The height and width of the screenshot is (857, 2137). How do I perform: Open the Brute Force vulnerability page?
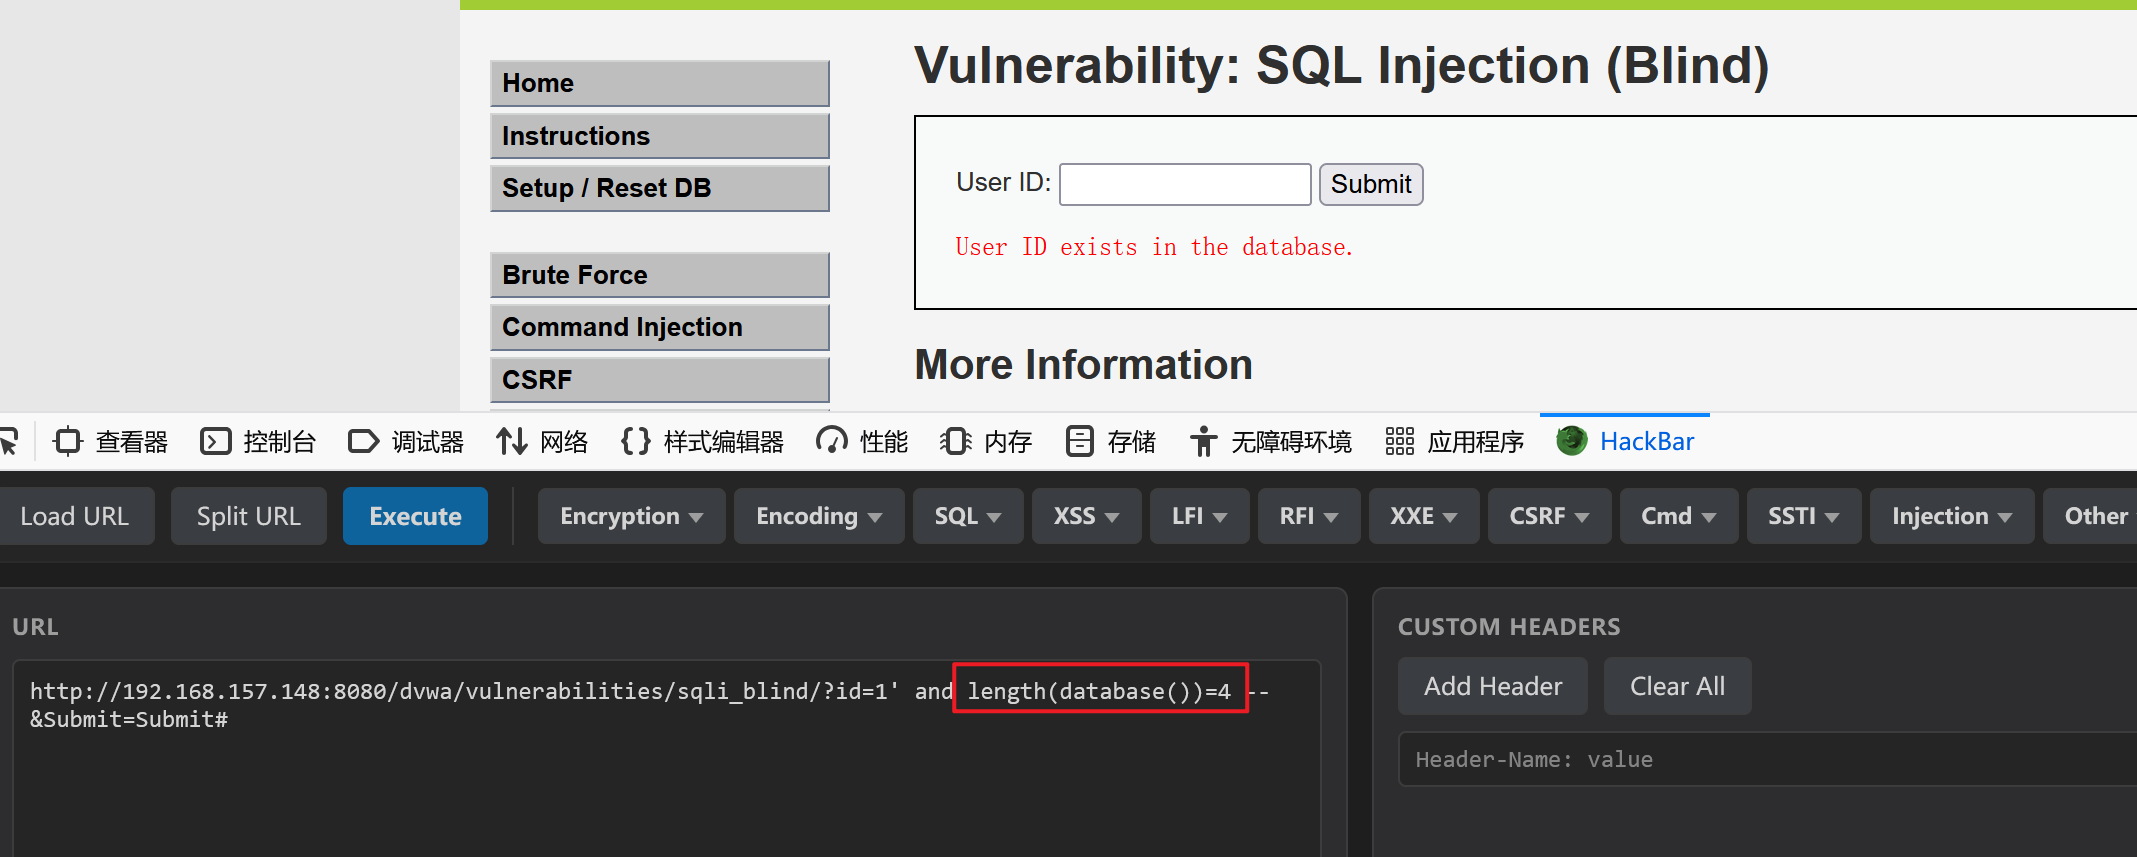point(660,275)
